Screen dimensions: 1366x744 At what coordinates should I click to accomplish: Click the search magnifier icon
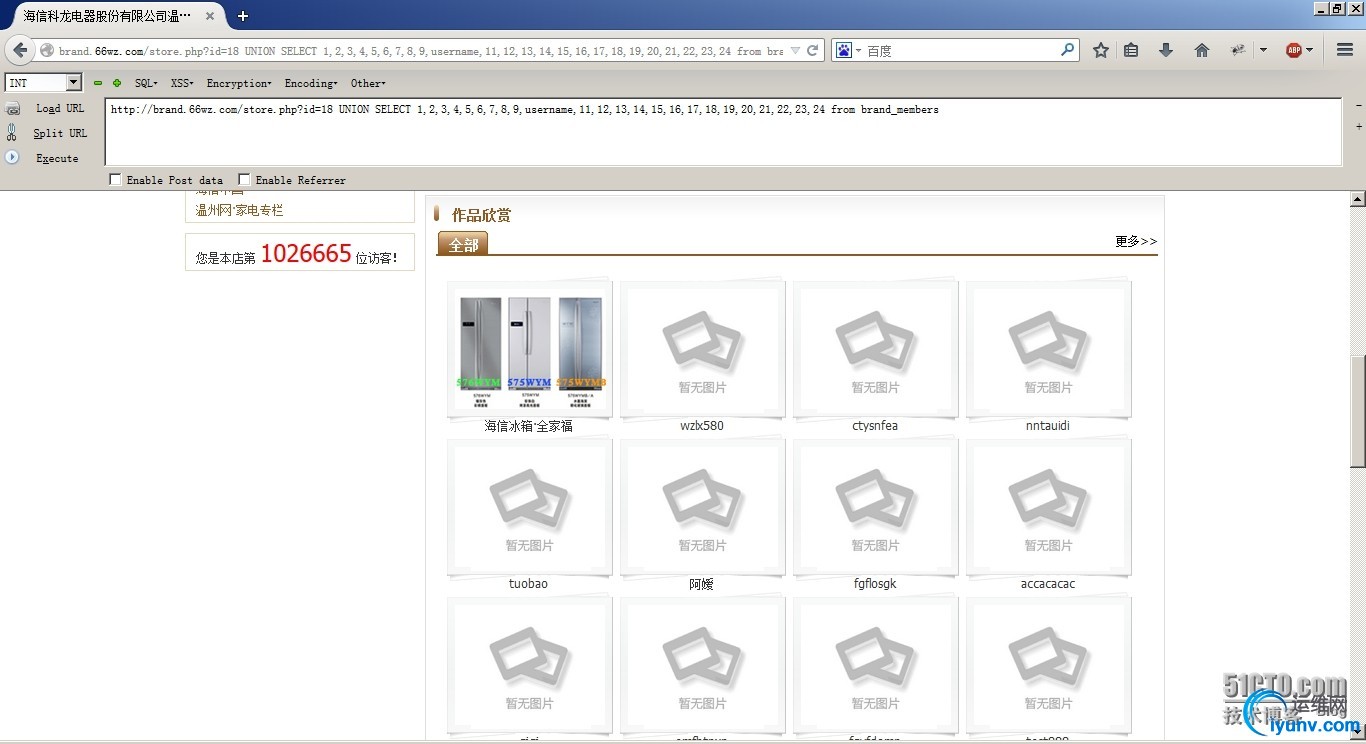(1068, 50)
